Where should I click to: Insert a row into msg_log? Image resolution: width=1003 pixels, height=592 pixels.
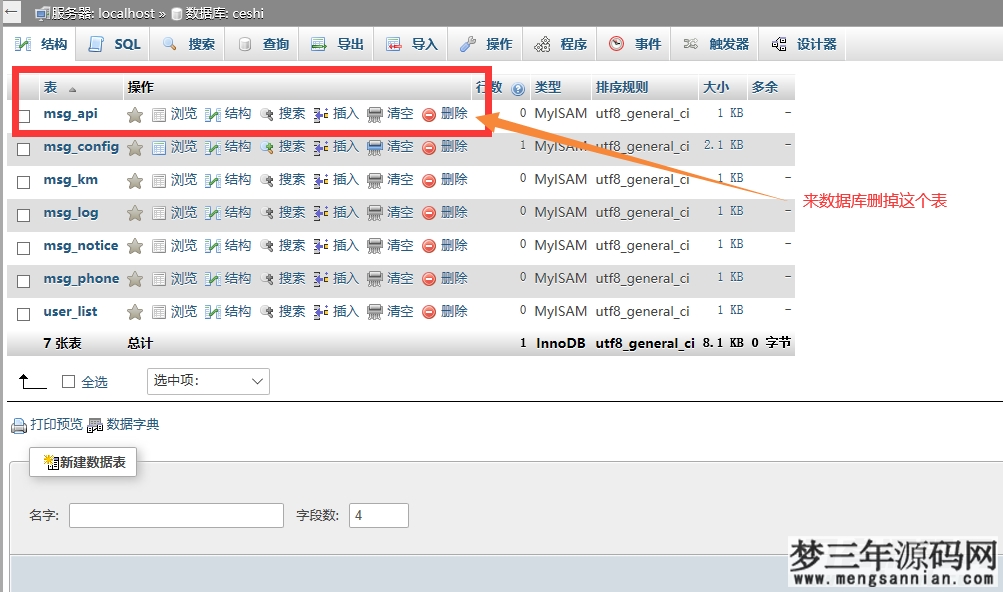[x=344, y=212]
